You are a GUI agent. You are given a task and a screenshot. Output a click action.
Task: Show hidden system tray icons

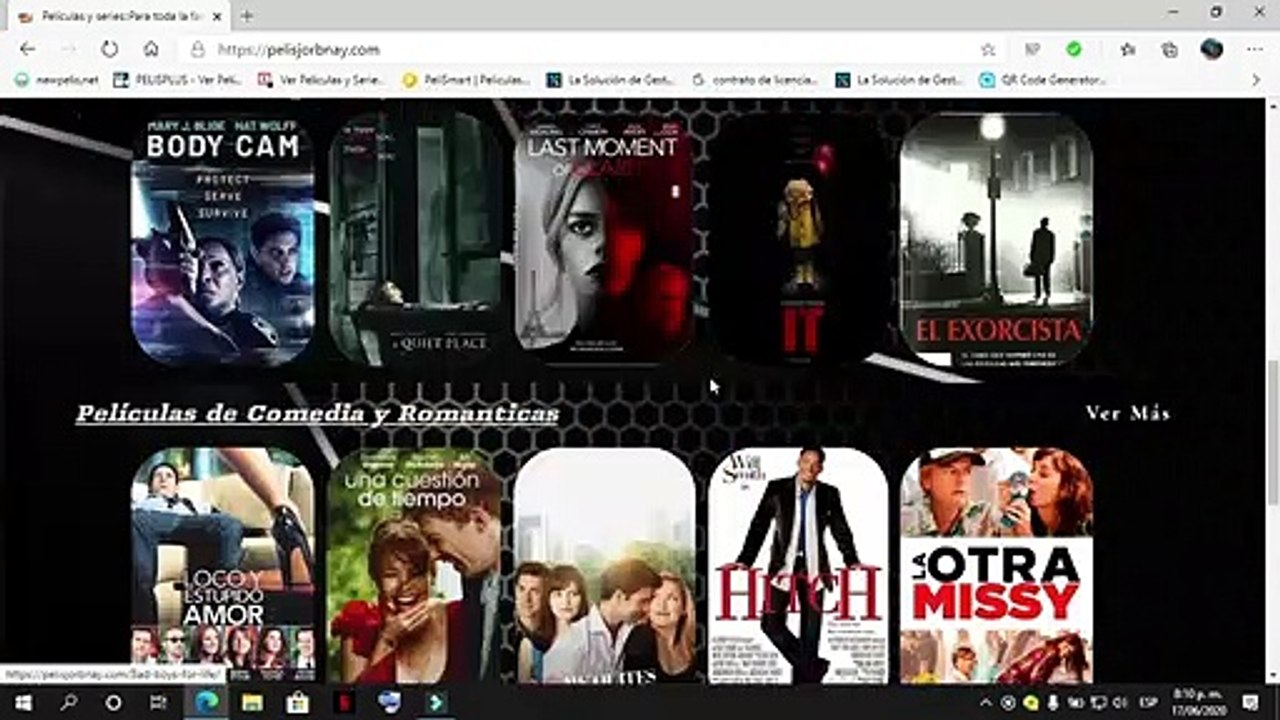click(986, 702)
